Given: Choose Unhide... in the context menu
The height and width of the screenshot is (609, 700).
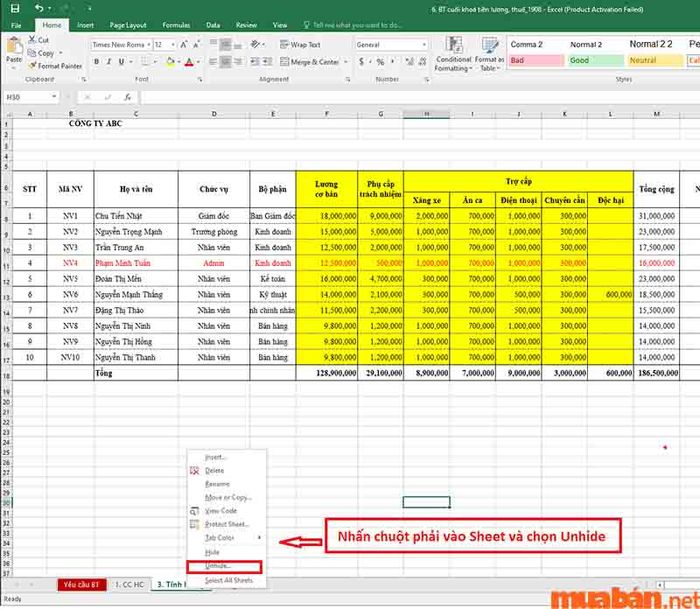Looking at the screenshot, I should [x=224, y=567].
